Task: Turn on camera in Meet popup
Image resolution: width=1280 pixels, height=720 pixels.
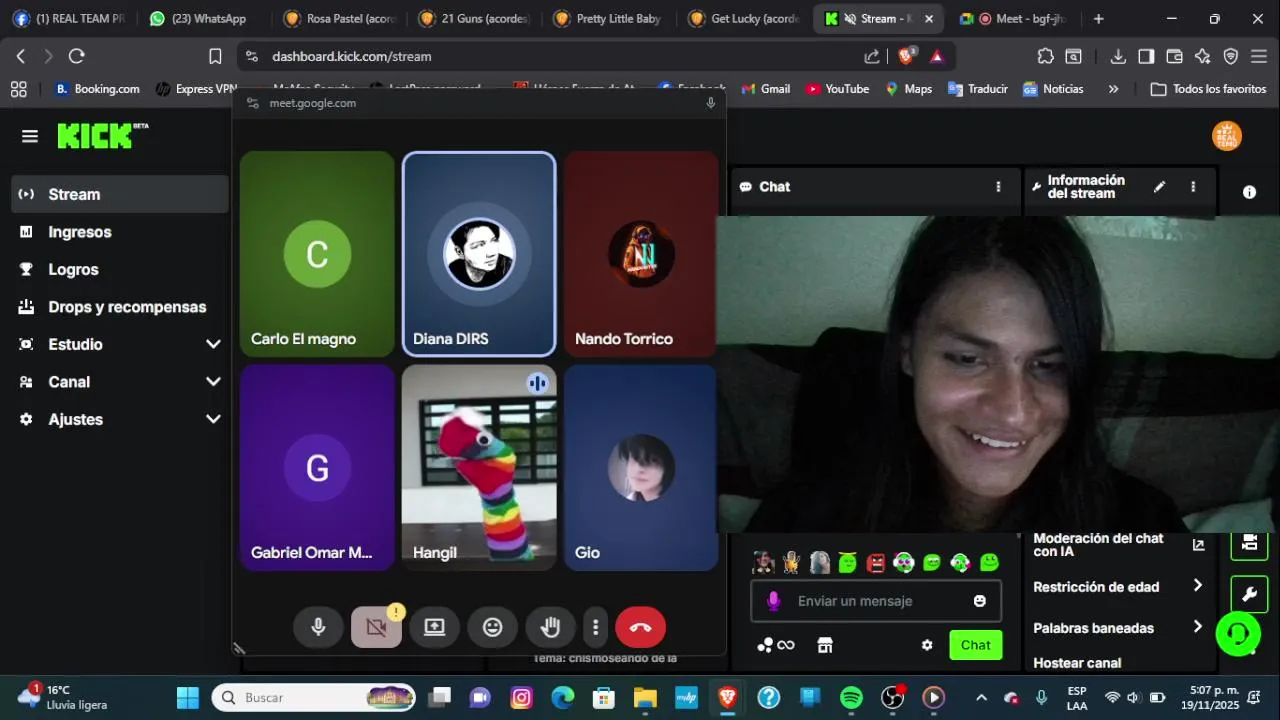Action: coord(376,627)
